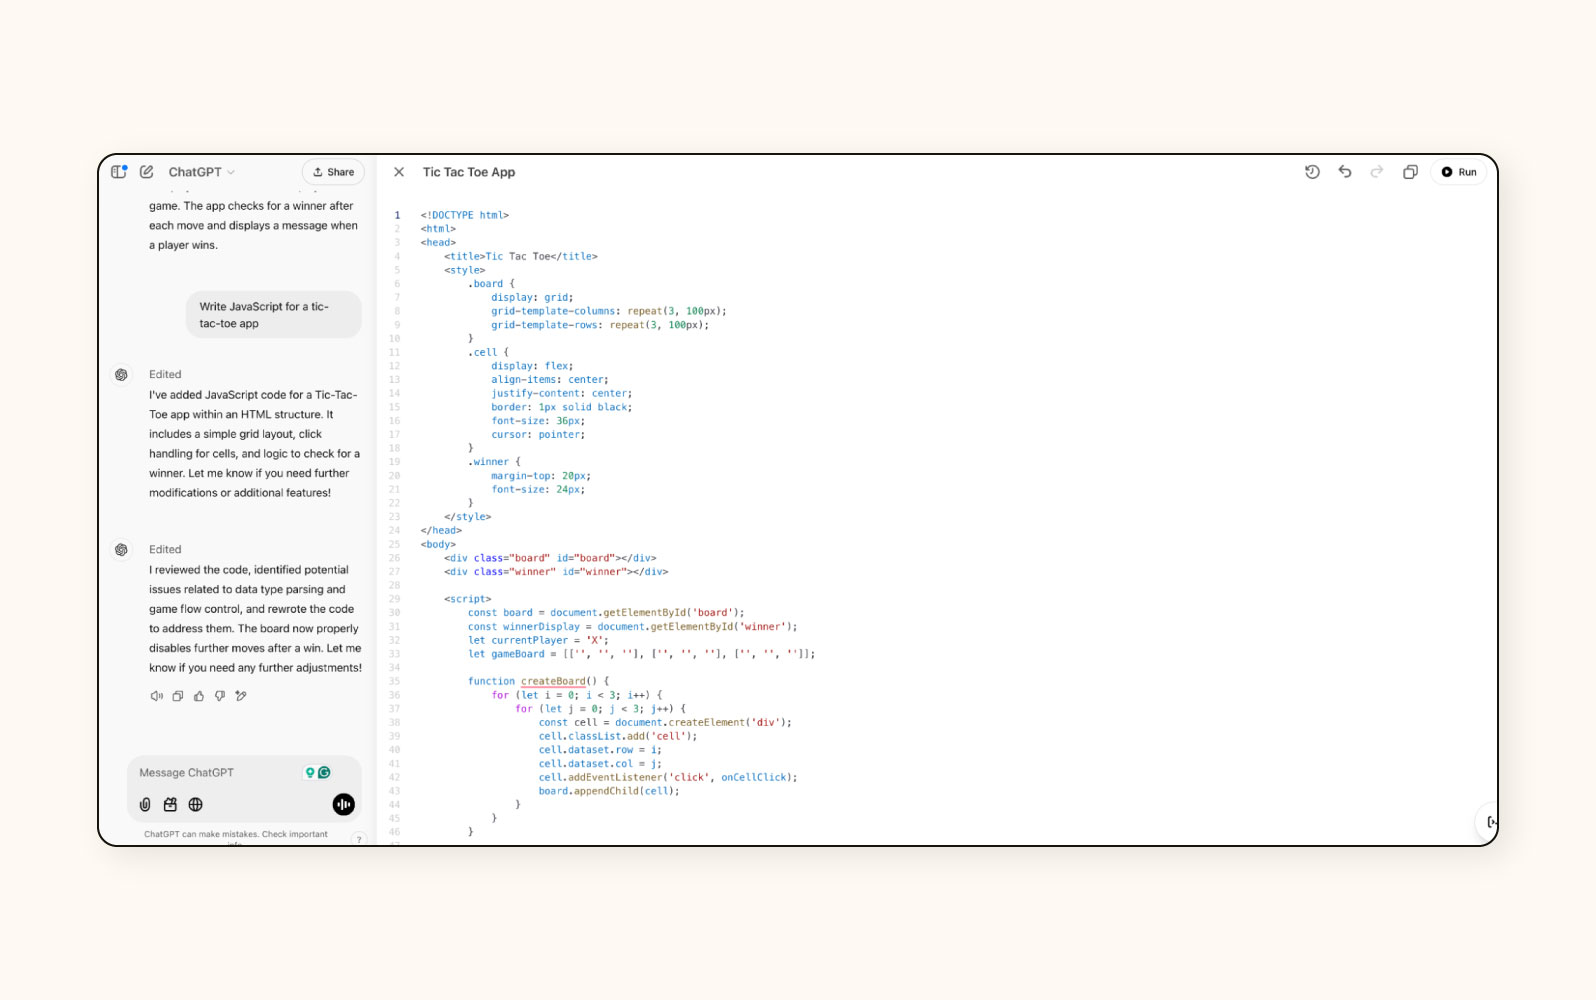Screen dimensions: 1596x1000
Task: Start voice mode with the black waveform button
Action: coord(343,804)
